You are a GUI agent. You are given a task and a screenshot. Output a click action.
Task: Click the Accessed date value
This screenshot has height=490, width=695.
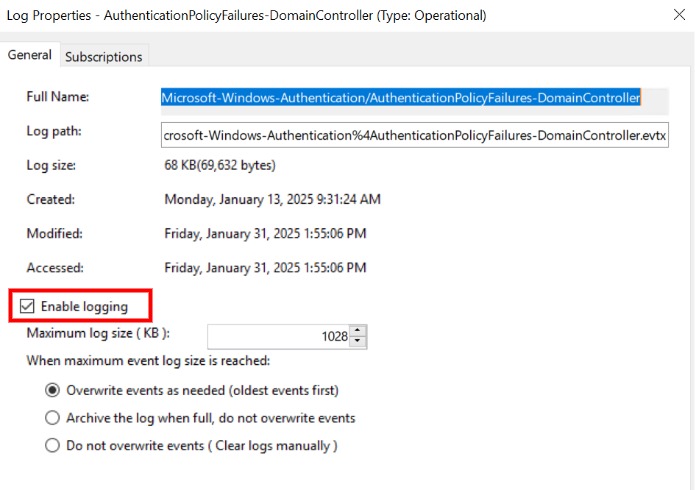265,268
